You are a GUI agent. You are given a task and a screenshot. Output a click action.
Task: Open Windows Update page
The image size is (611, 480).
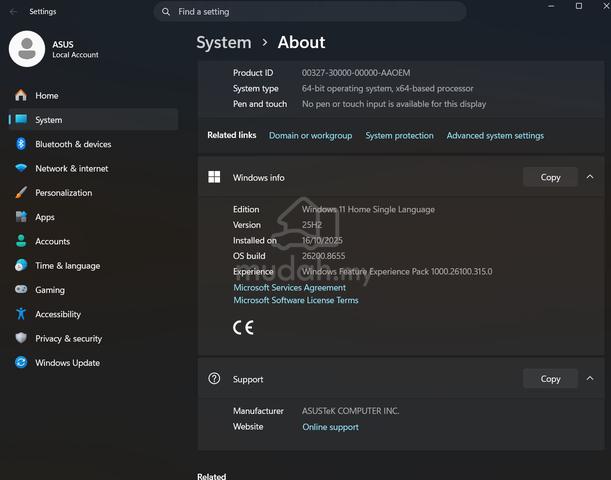tap(94, 363)
